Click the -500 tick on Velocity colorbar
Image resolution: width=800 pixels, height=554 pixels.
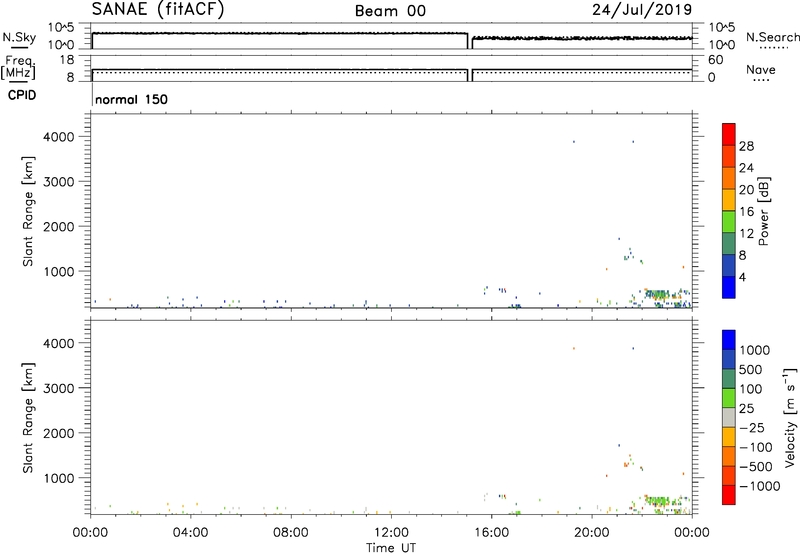click(756, 466)
